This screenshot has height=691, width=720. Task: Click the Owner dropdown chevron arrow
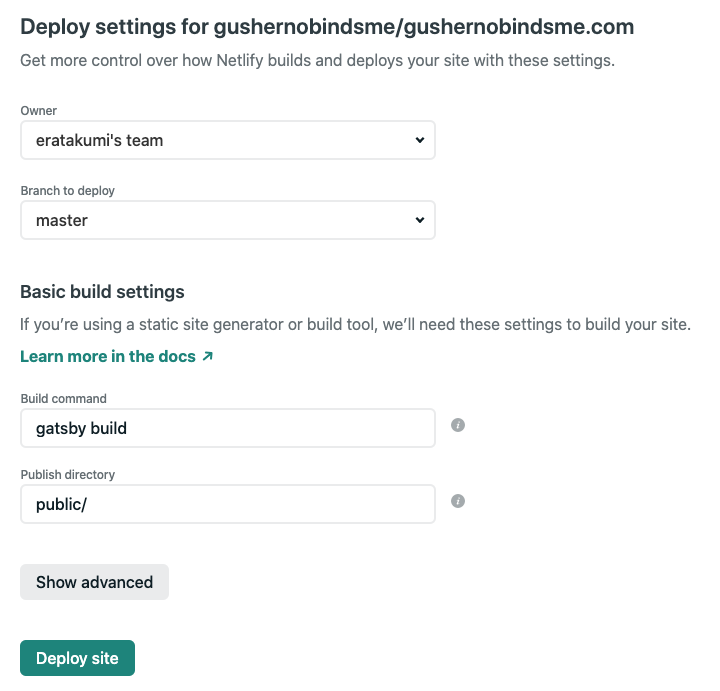(420, 140)
